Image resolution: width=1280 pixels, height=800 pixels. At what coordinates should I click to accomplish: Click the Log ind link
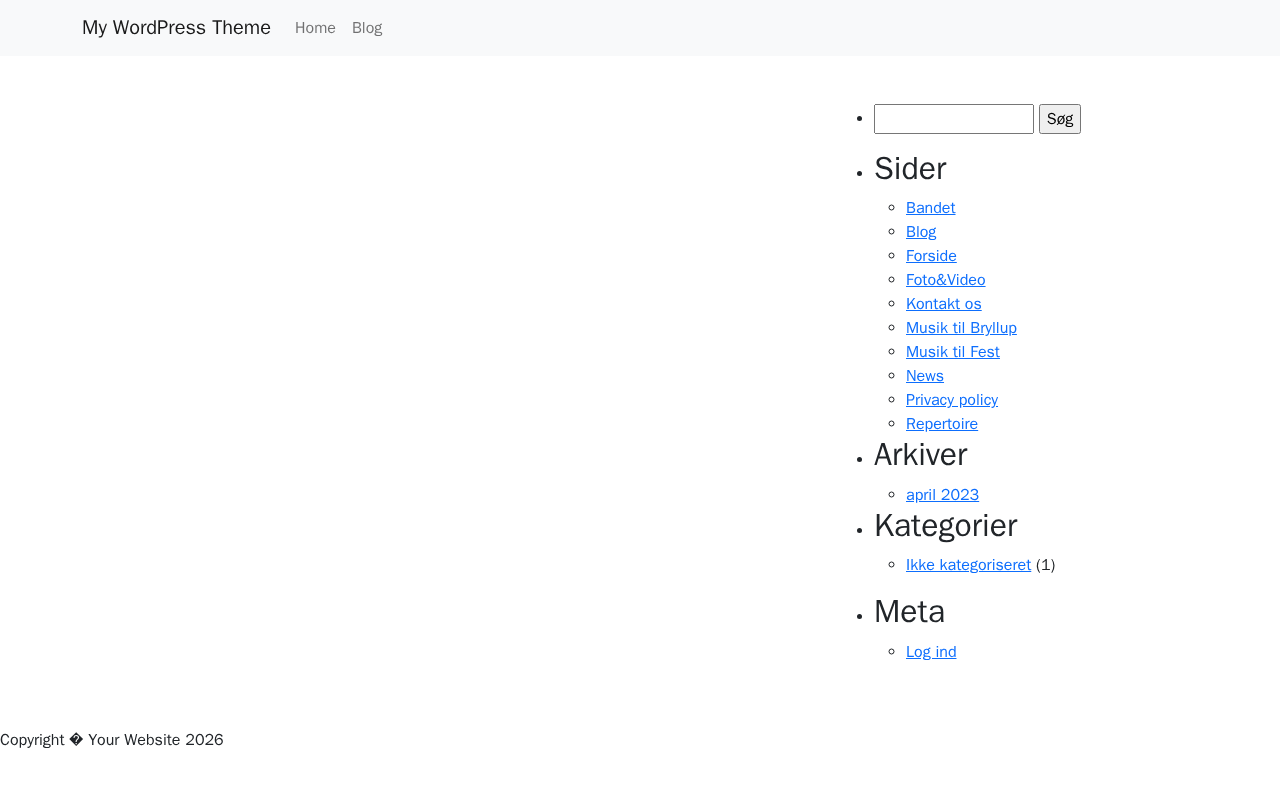point(930,652)
